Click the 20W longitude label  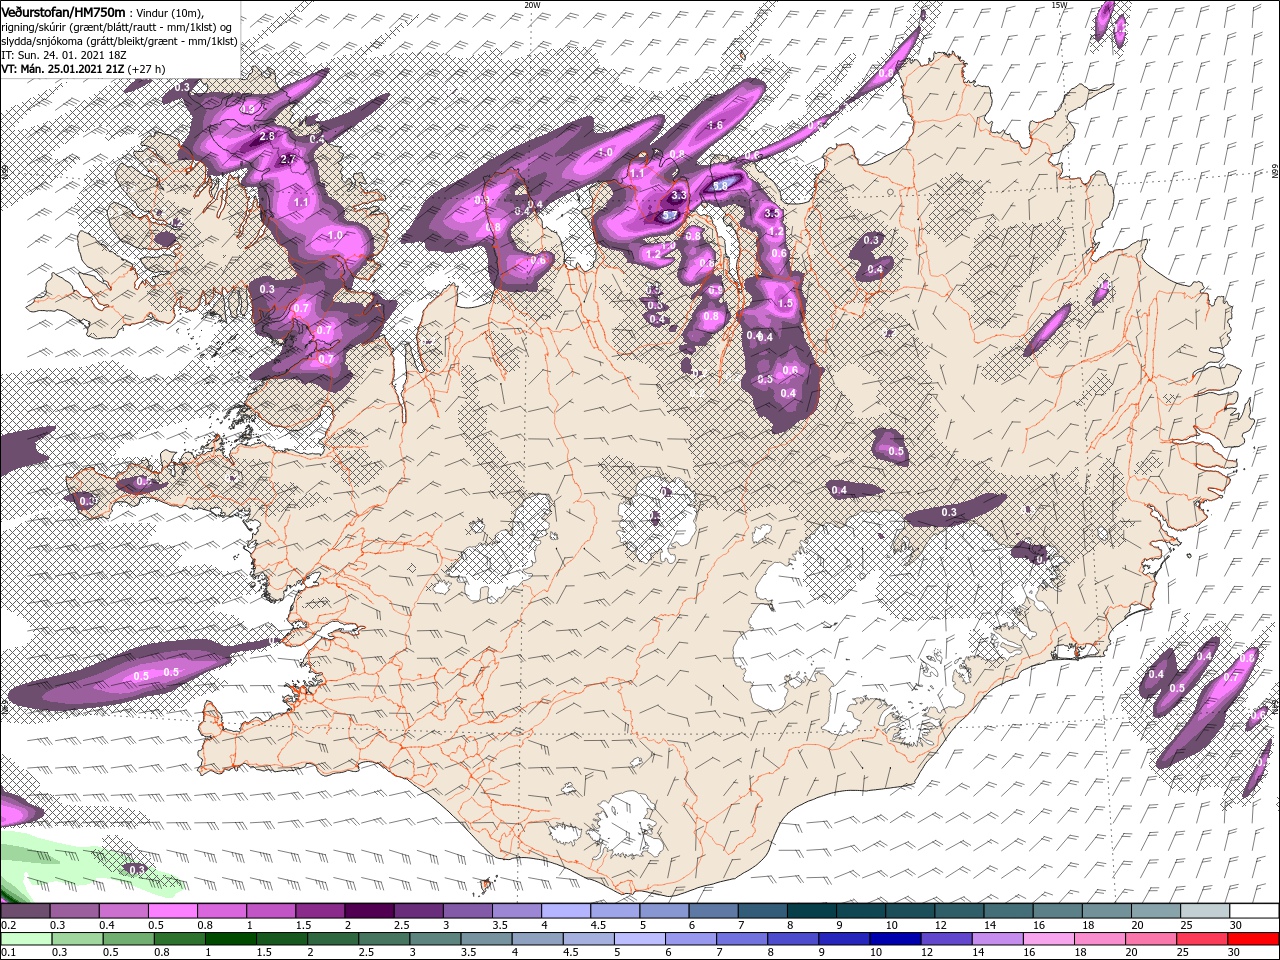[532, 4]
